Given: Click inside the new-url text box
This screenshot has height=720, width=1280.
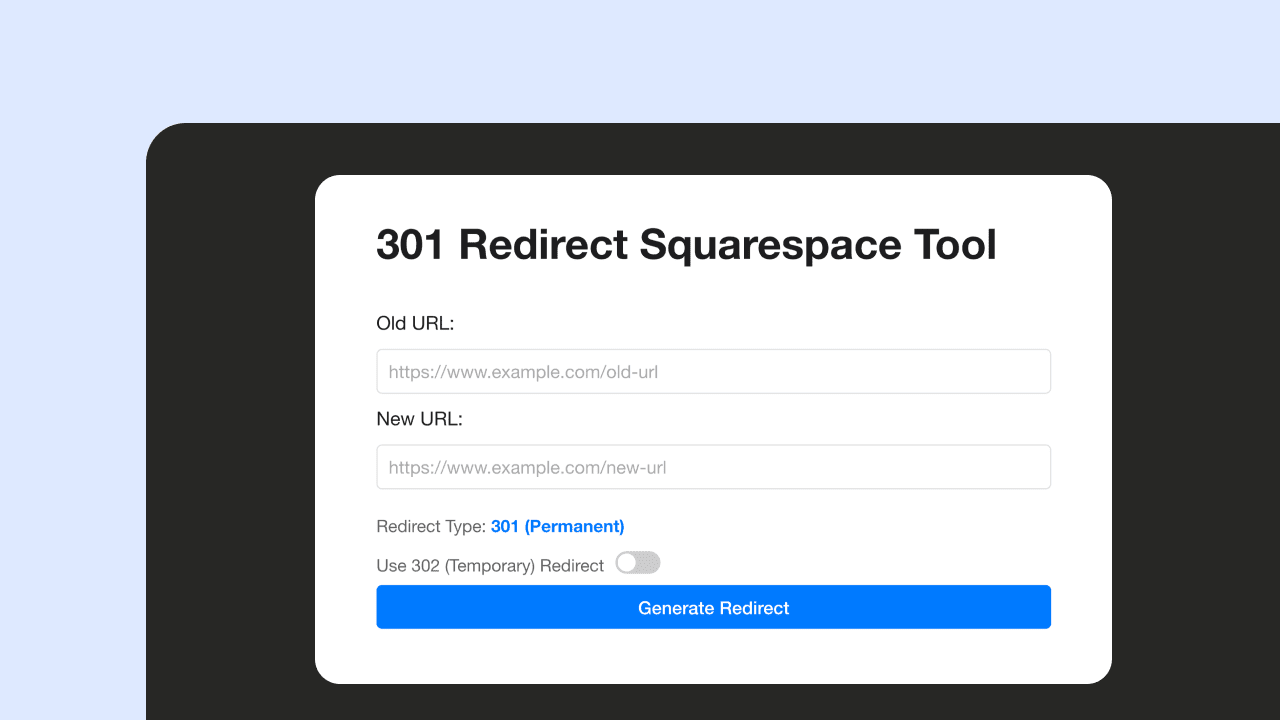Looking at the screenshot, I should tap(713, 466).
